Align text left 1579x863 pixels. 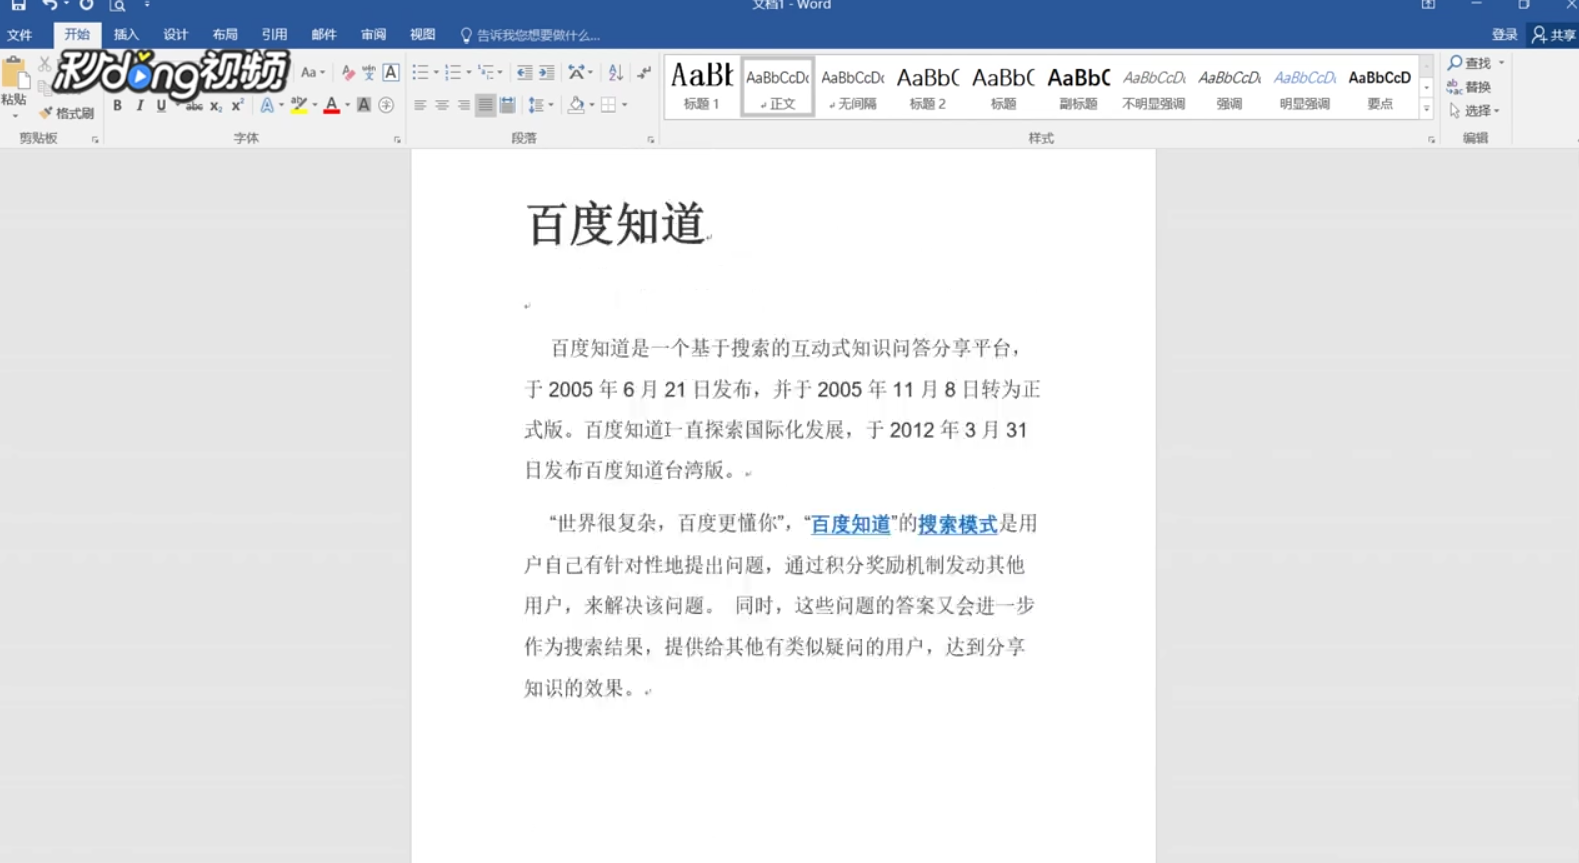[420, 105]
